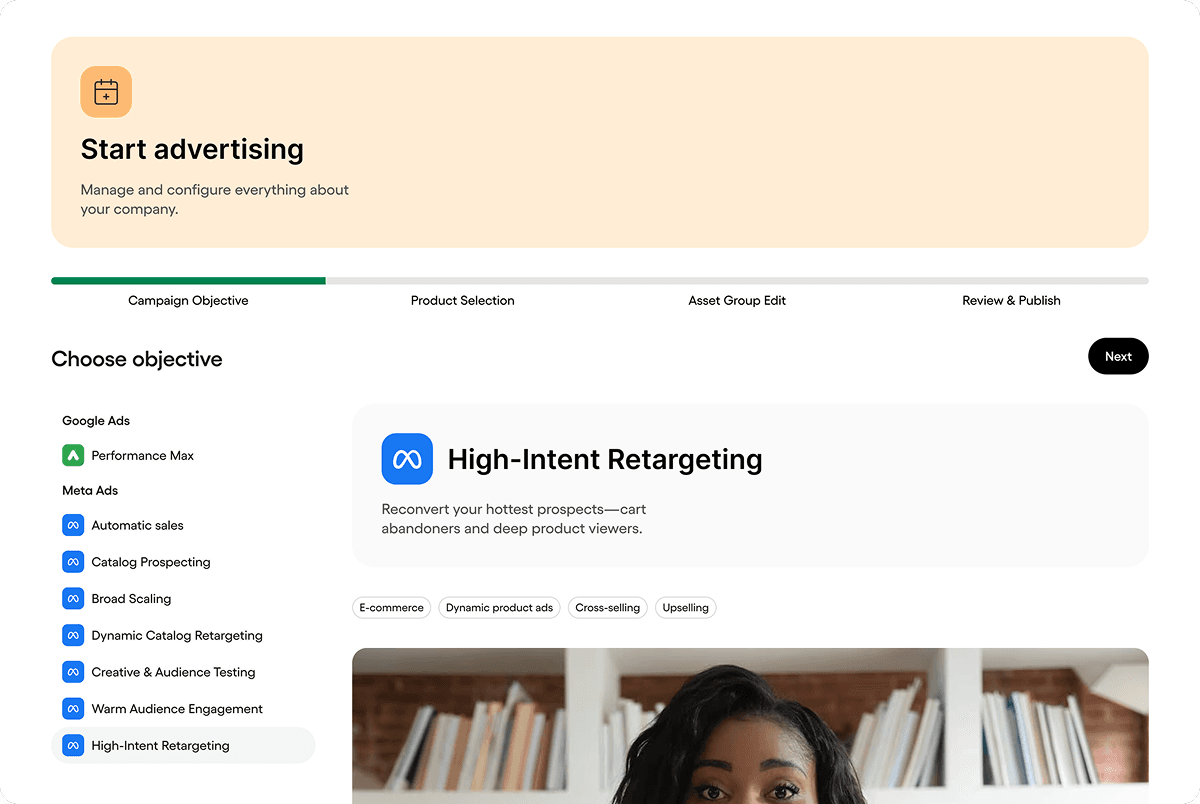Click the Upselling tag
1200x804 pixels.
point(686,607)
